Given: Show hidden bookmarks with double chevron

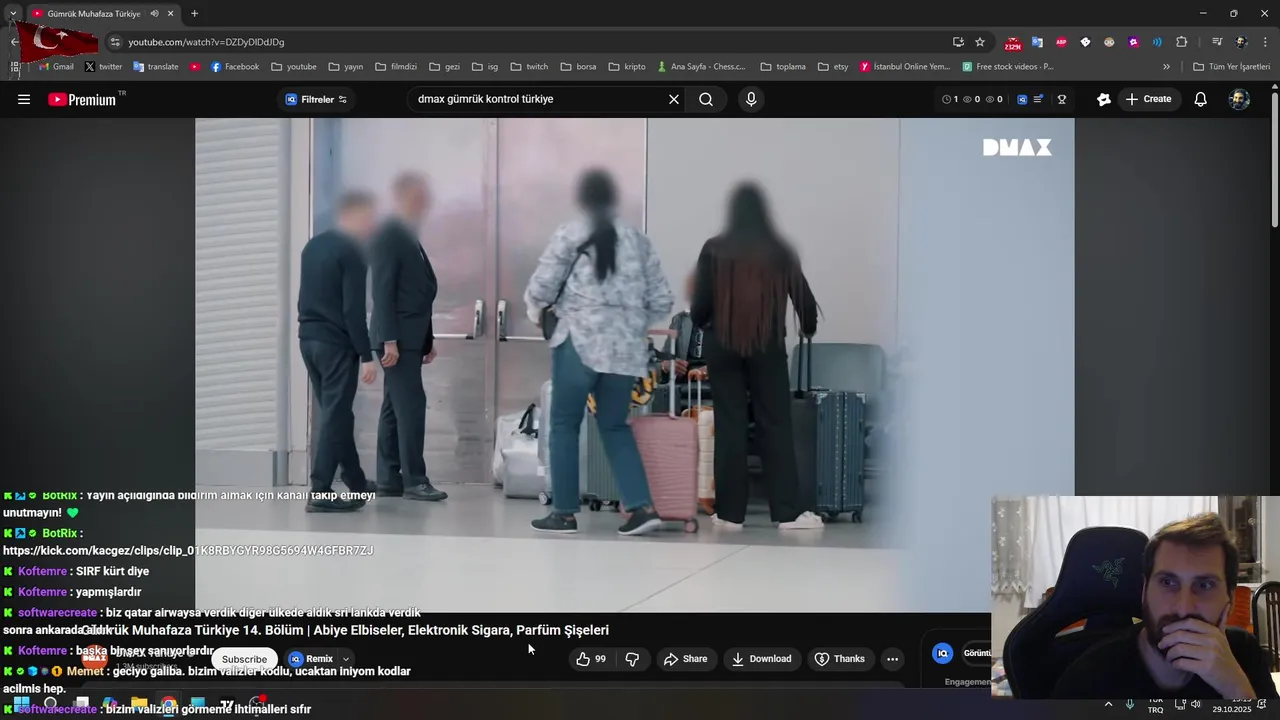Looking at the screenshot, I should click(x=1166, y=67).
